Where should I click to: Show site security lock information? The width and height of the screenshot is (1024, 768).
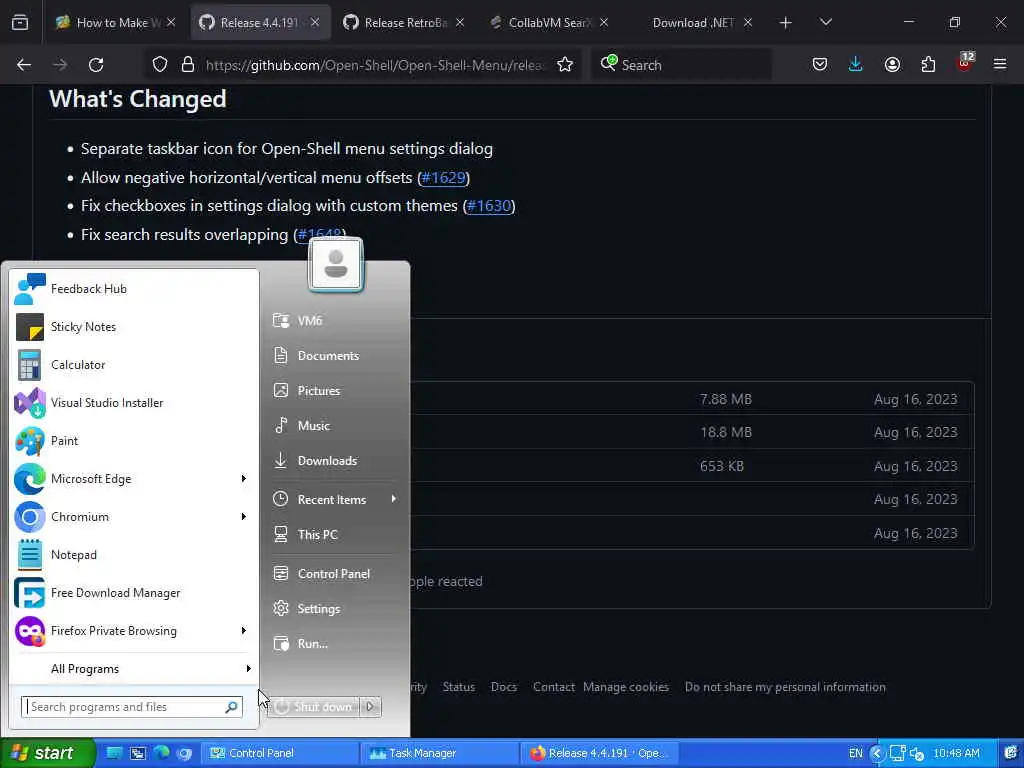click(x=188, y=65)
